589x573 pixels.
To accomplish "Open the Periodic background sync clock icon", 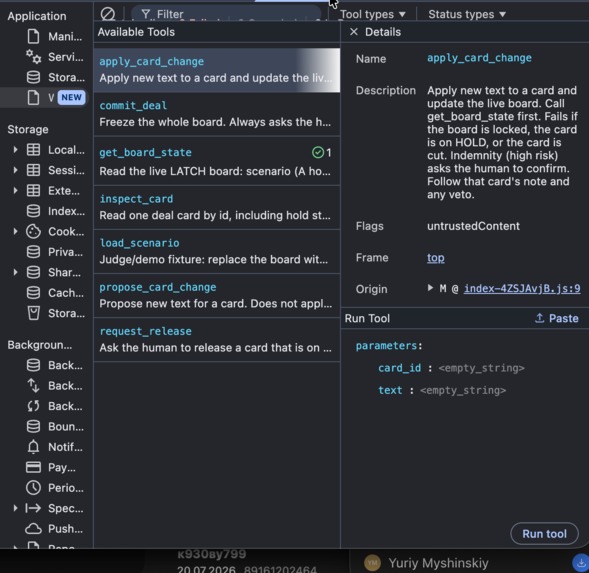I will point(33,488).
